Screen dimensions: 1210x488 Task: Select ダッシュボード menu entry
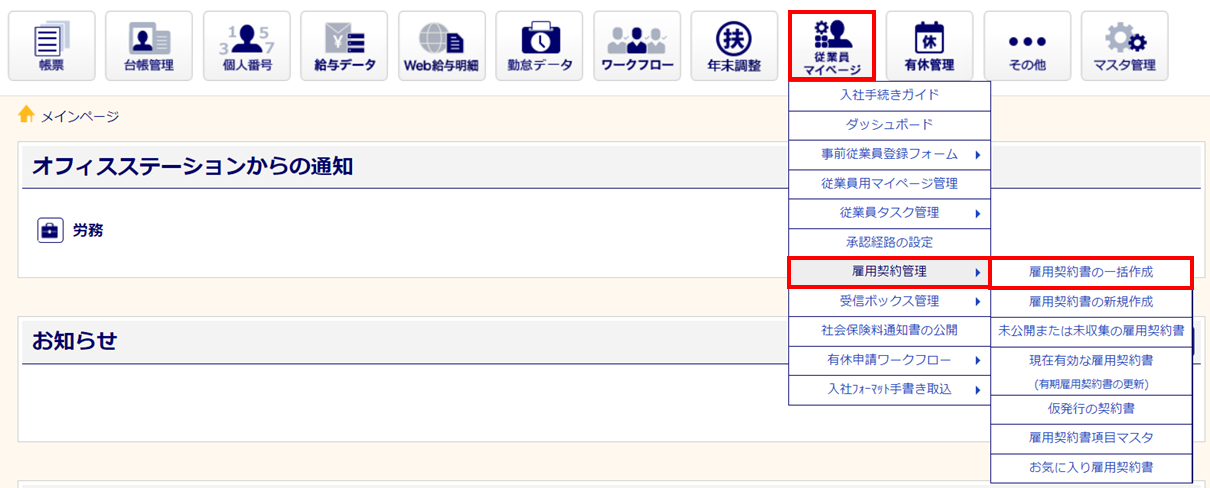pyautogui.click(x=889, y=125)
